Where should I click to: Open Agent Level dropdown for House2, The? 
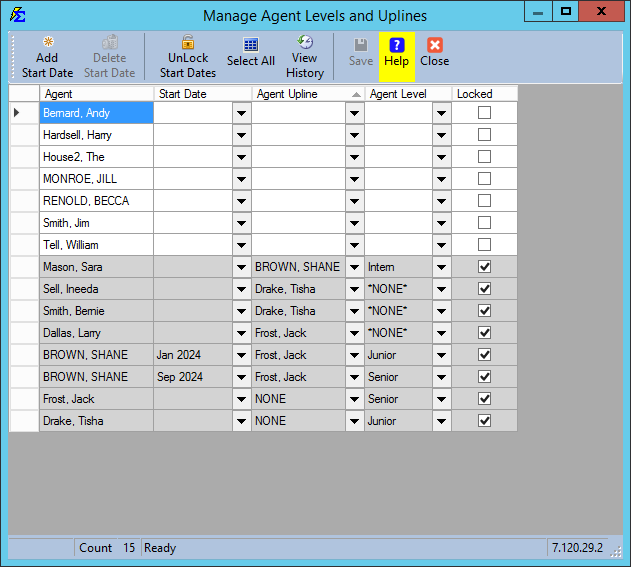[441, 157]
